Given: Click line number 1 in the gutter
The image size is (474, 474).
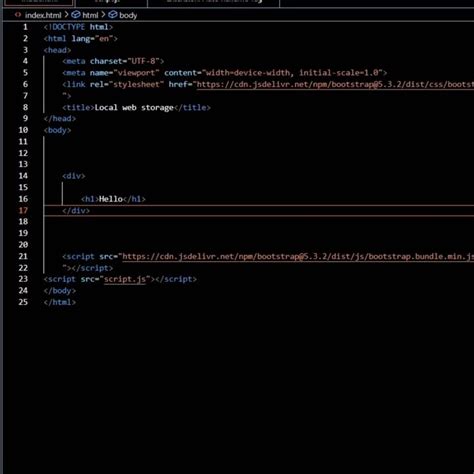Looking at the screenshot, I should coord(25,27).
